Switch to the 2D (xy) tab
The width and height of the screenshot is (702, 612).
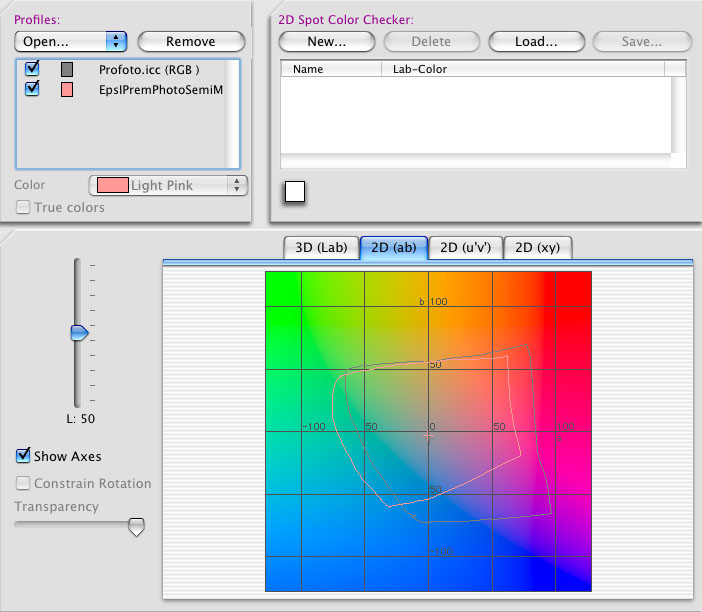point(538,248)
